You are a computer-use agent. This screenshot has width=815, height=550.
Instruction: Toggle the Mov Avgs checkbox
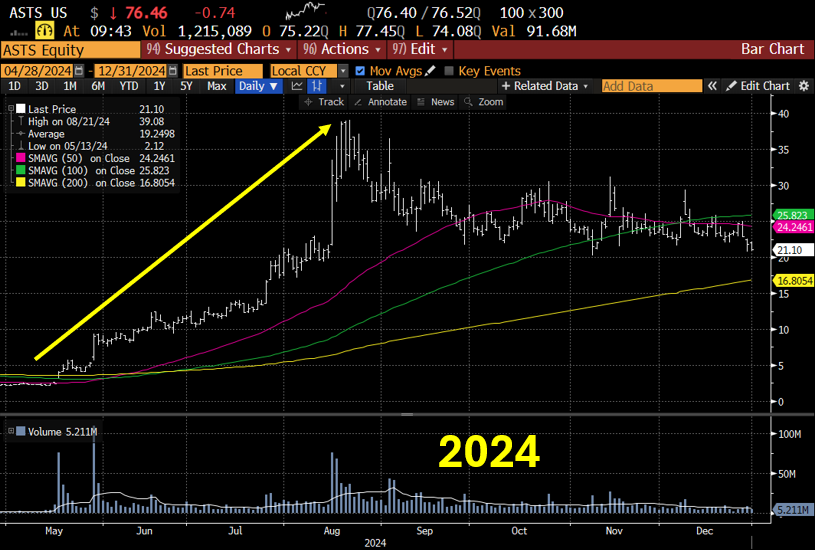360,71
